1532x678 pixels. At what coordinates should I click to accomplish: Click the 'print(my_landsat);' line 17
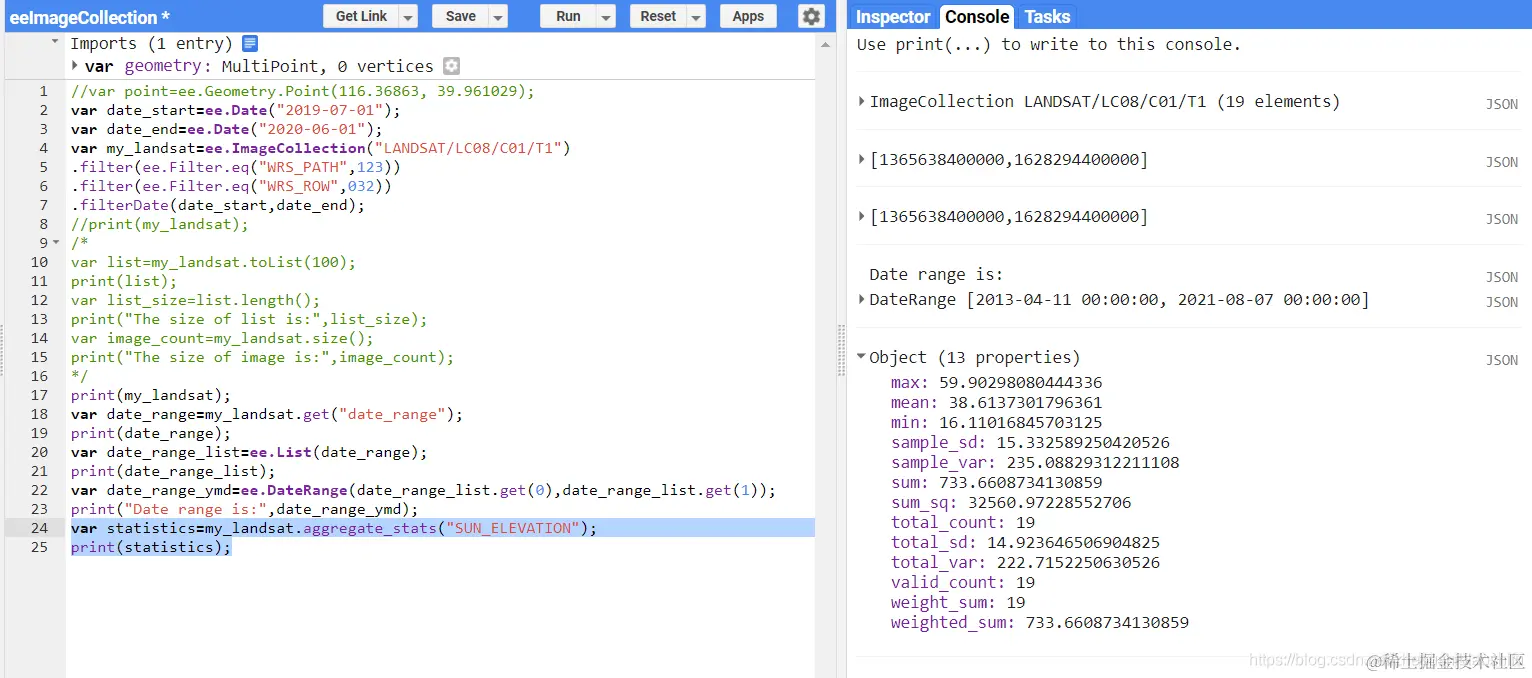[151, 395]
